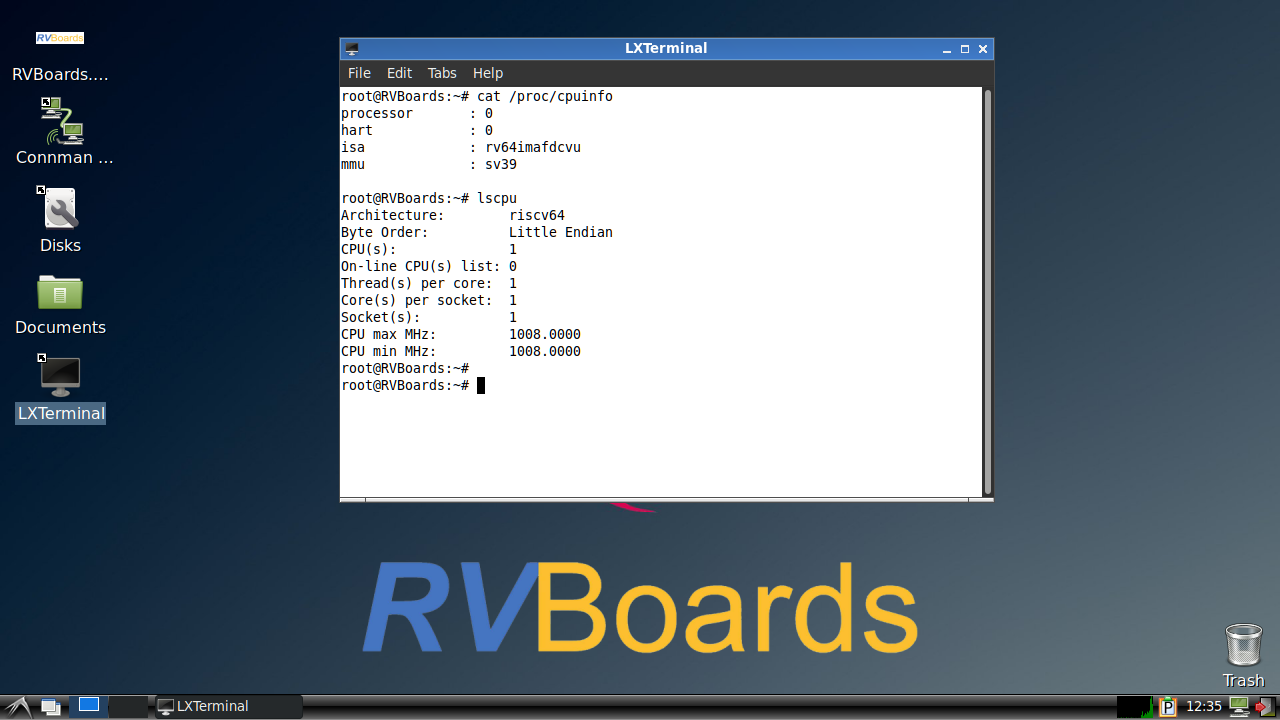
Task: Open the network monitor tray icon
Action: click(1239, 706)
